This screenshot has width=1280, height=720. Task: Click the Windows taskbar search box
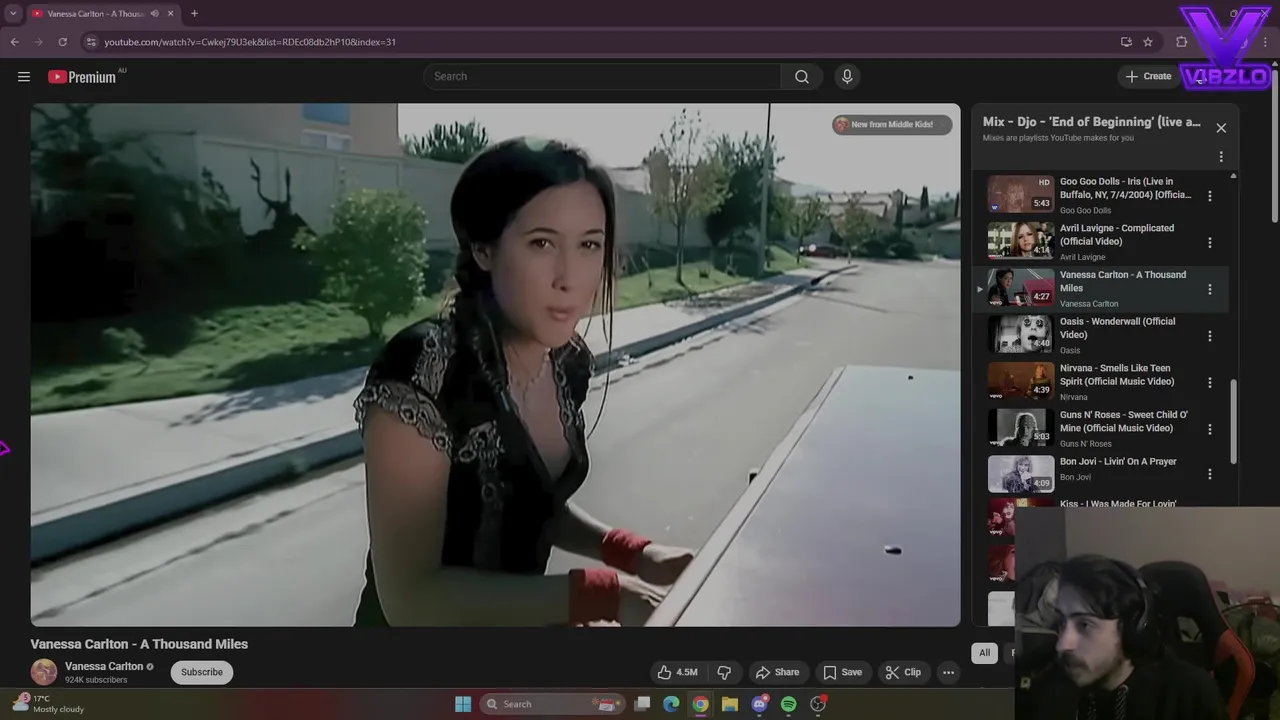coord(552,704)
